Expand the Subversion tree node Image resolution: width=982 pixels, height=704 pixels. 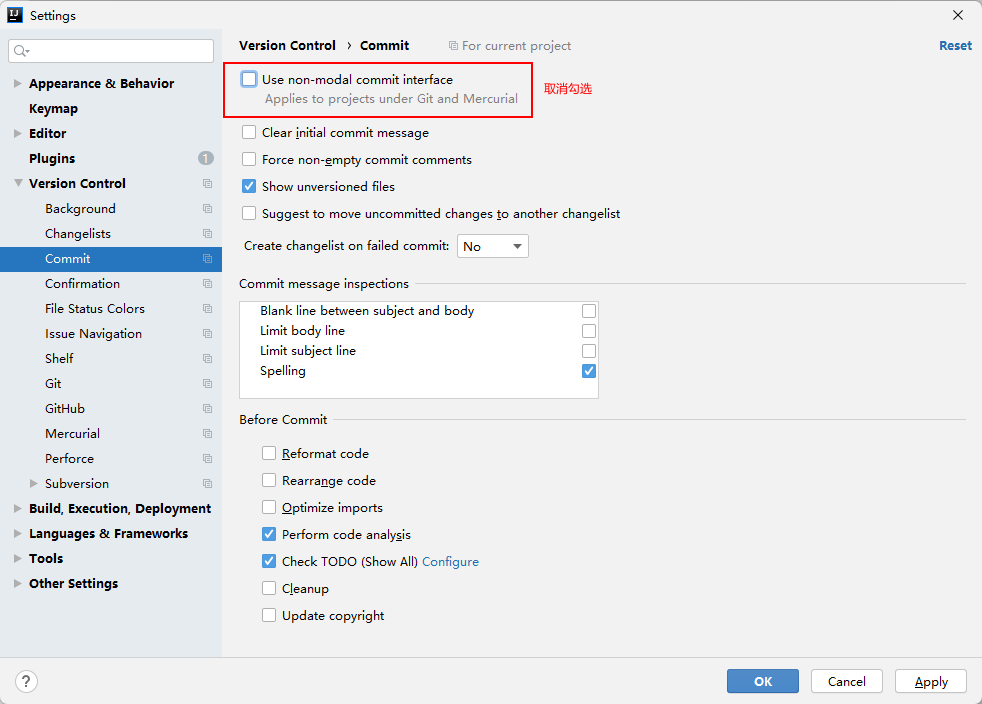(x=34, y=484)
